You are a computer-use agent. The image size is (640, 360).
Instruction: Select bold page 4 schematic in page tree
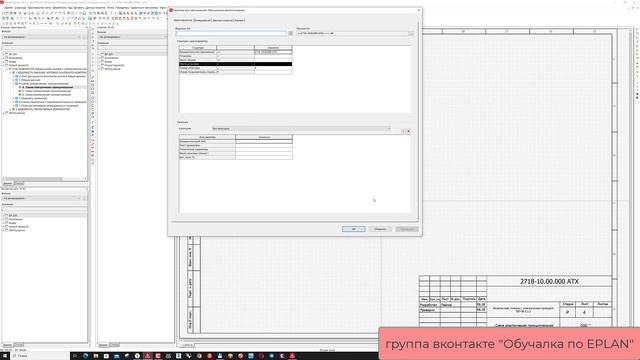click(47, 87)
